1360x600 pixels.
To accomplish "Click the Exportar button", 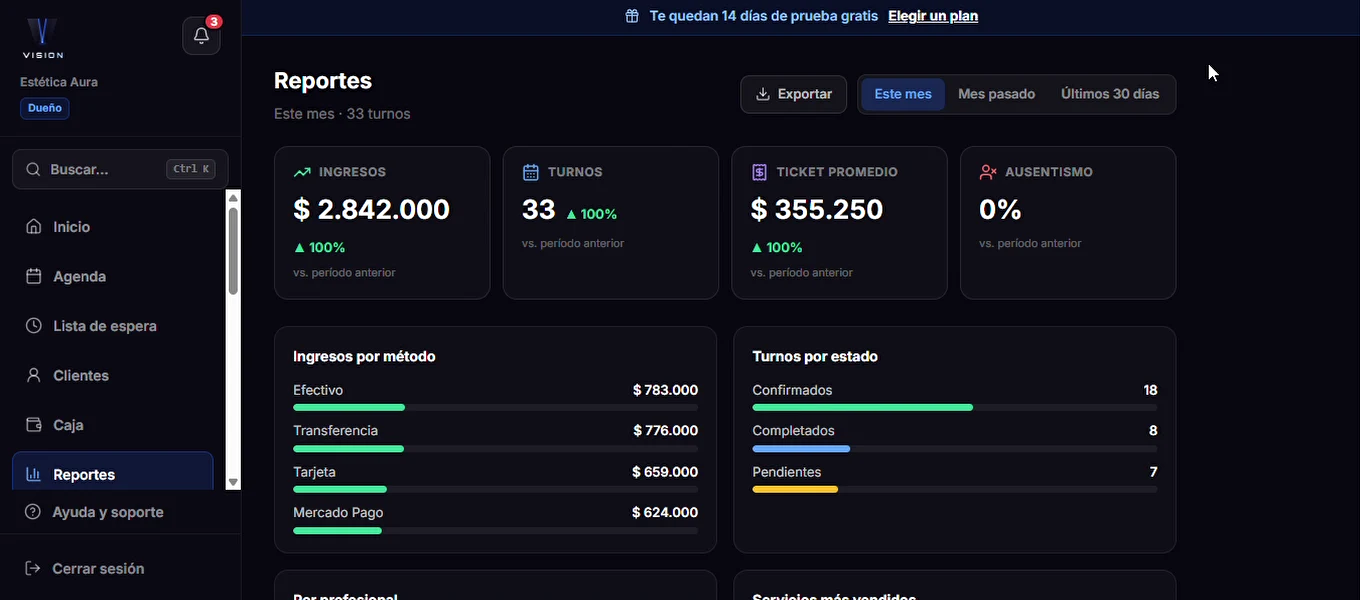I will [x=794, y=94].
